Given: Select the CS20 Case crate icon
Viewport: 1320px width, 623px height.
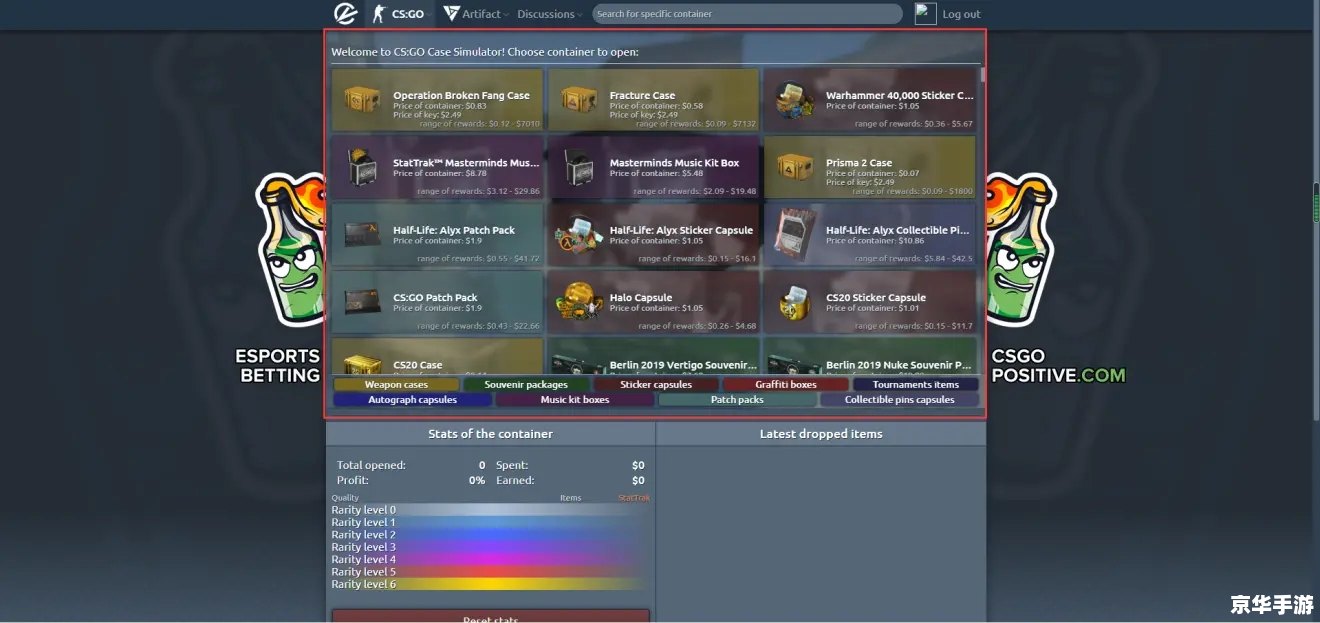Looking at the screenshot, I should (x=361, y=364).
